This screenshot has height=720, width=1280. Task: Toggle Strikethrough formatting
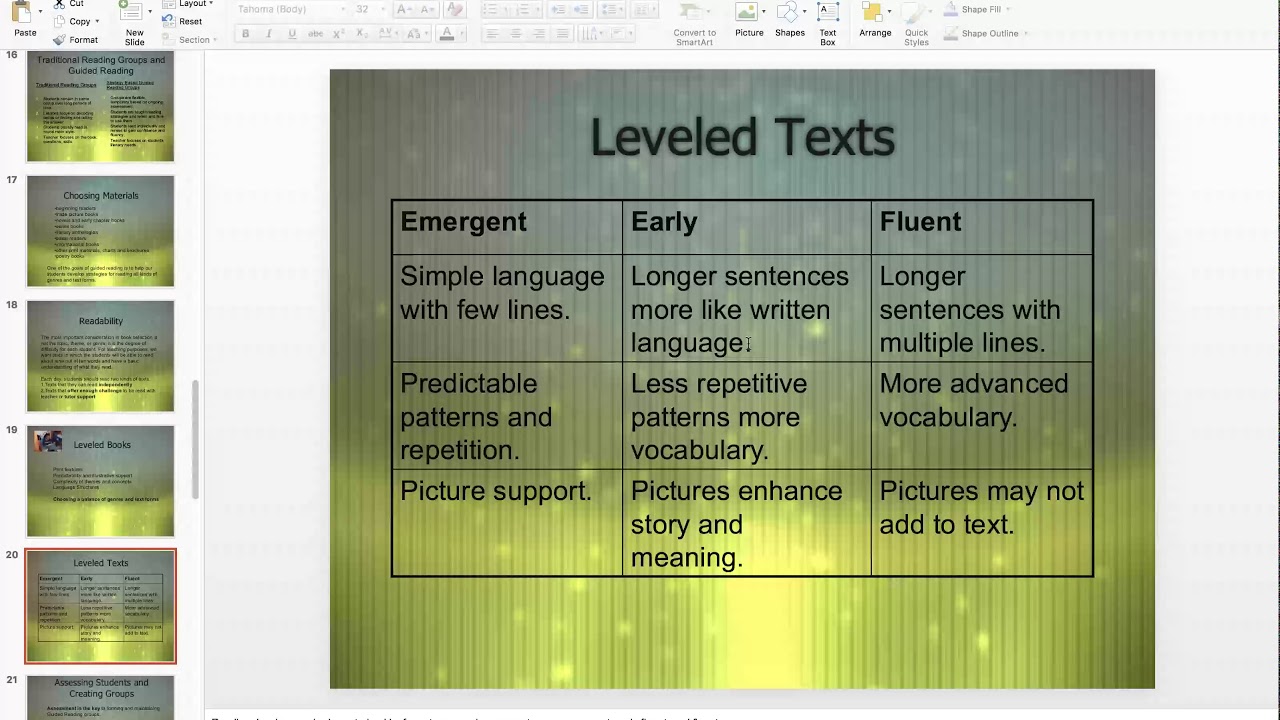(x=315, y=34)
